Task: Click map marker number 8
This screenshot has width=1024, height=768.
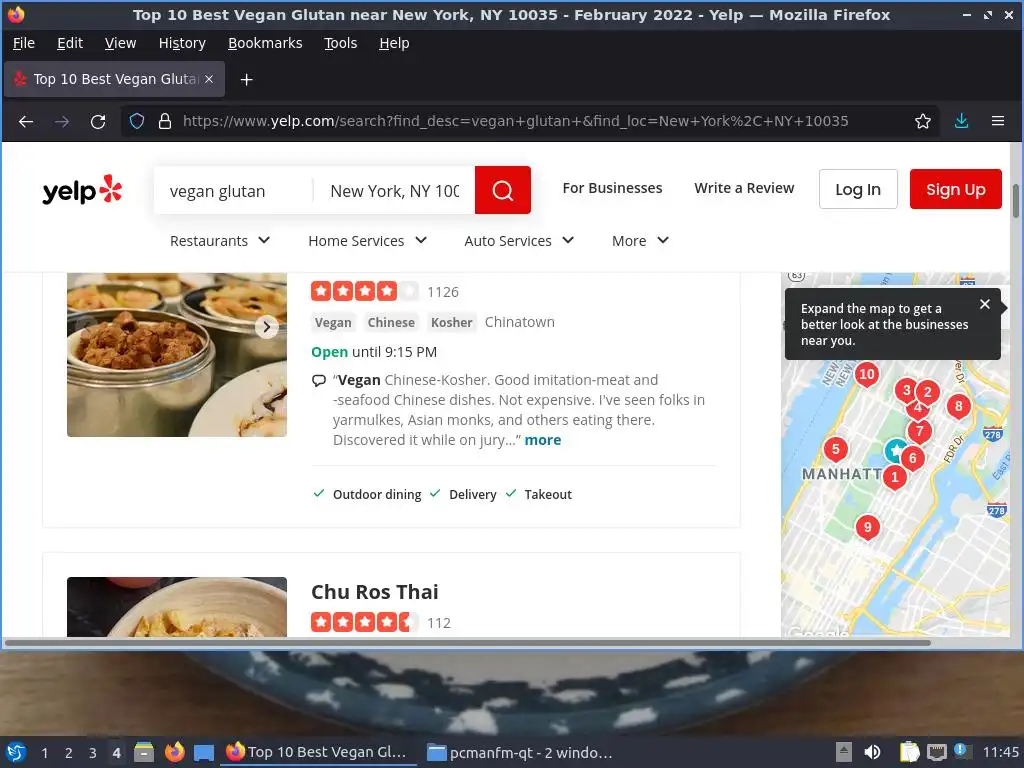Action: [958, 407]
